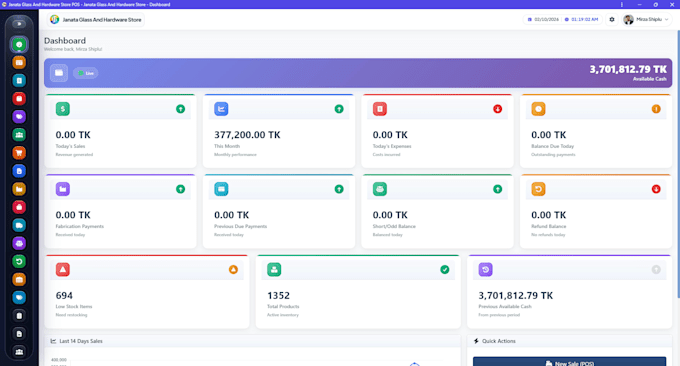Open the green people-group sidebar icon
Image resolution: width=680 pixels, height=366 pixels.
coord(19,135)
